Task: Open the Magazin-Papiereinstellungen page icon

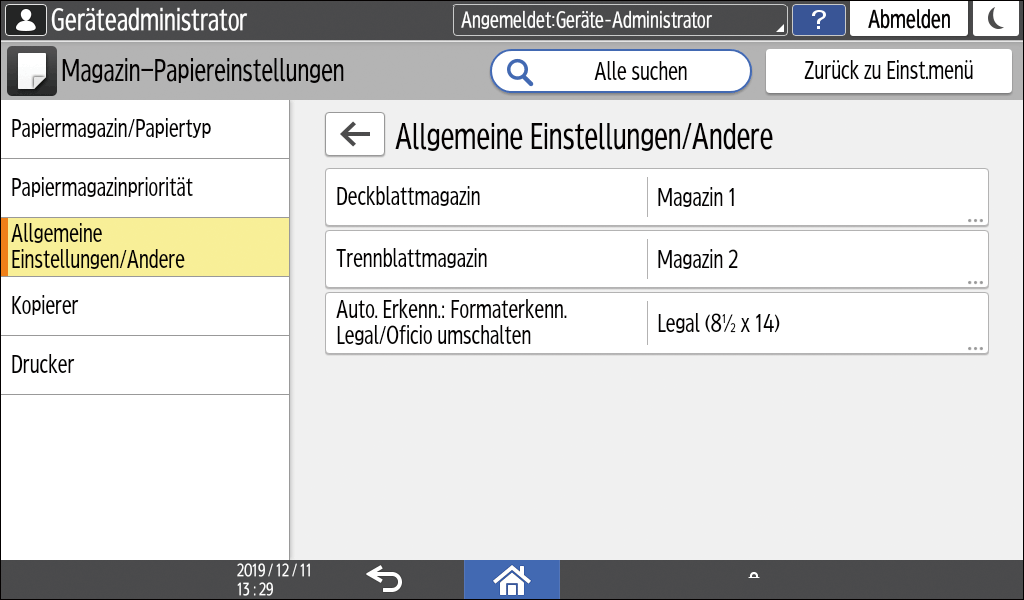Action: (x=30, y=70)
